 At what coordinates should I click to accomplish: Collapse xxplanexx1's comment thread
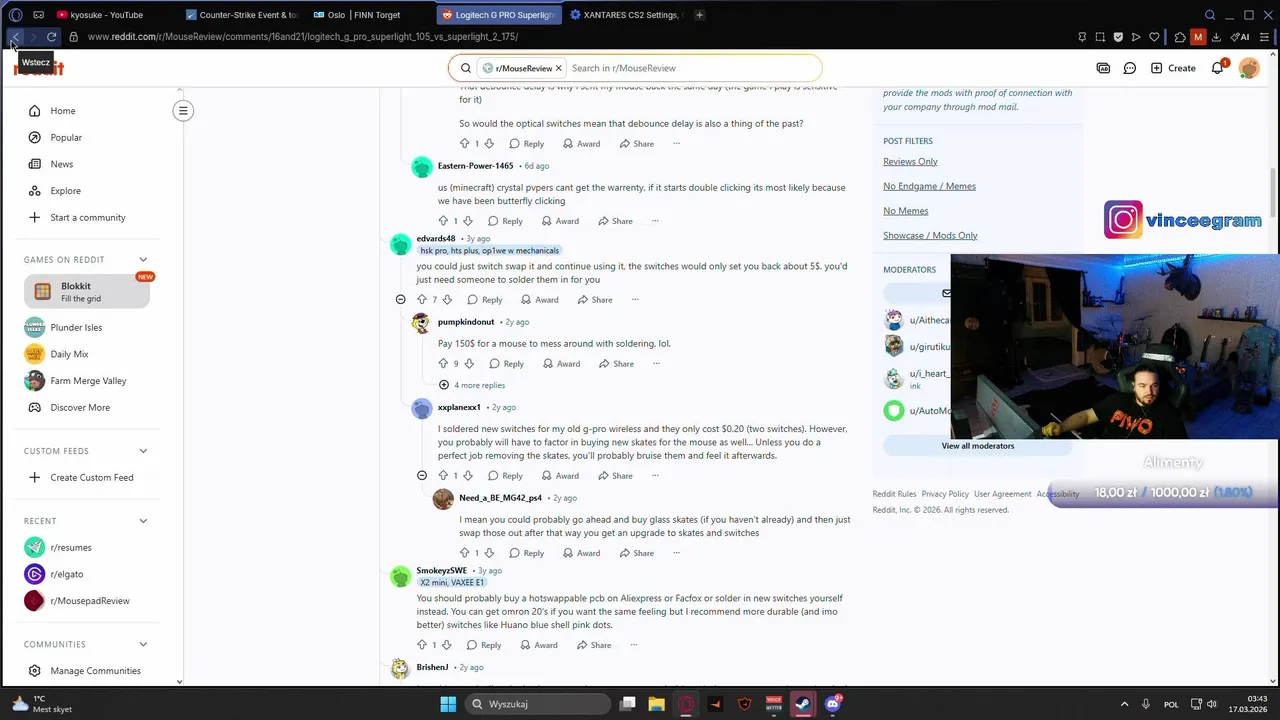pos(422,476)
